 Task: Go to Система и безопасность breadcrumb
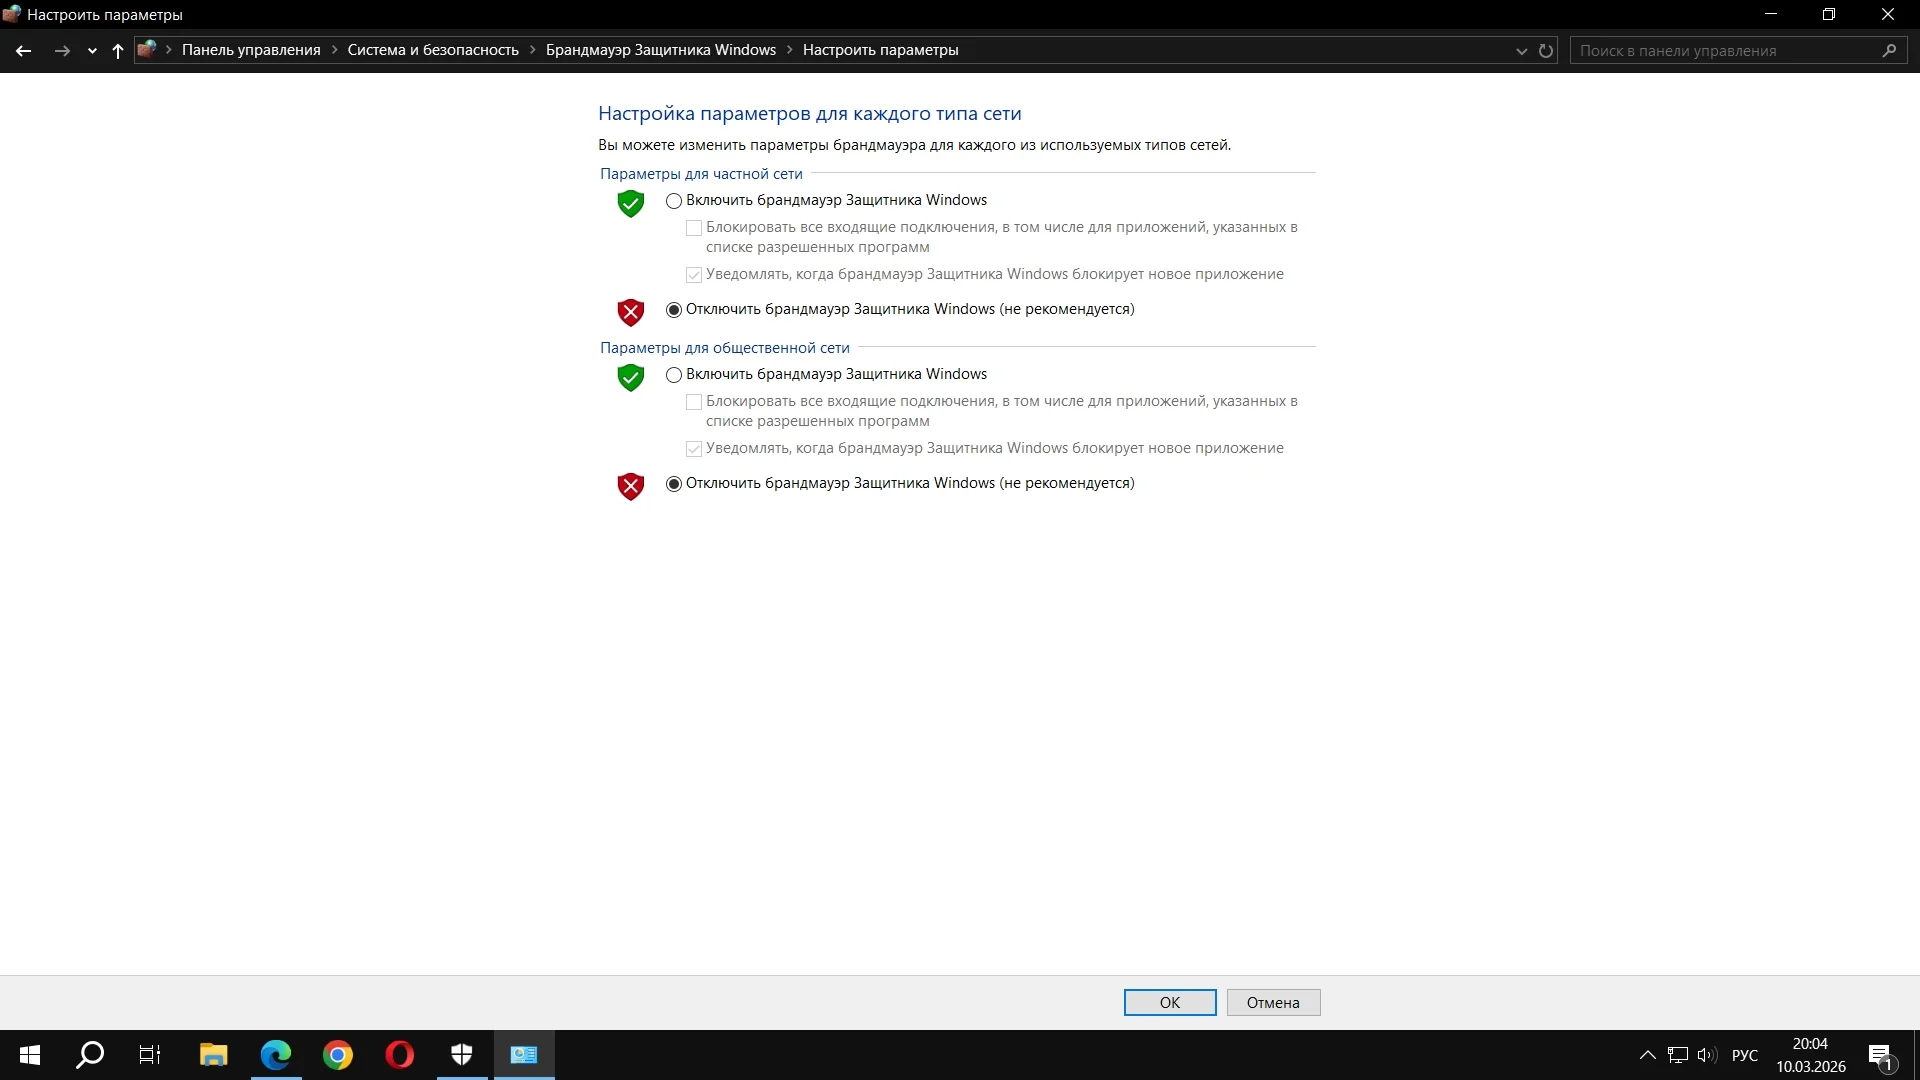coord(433,50)
